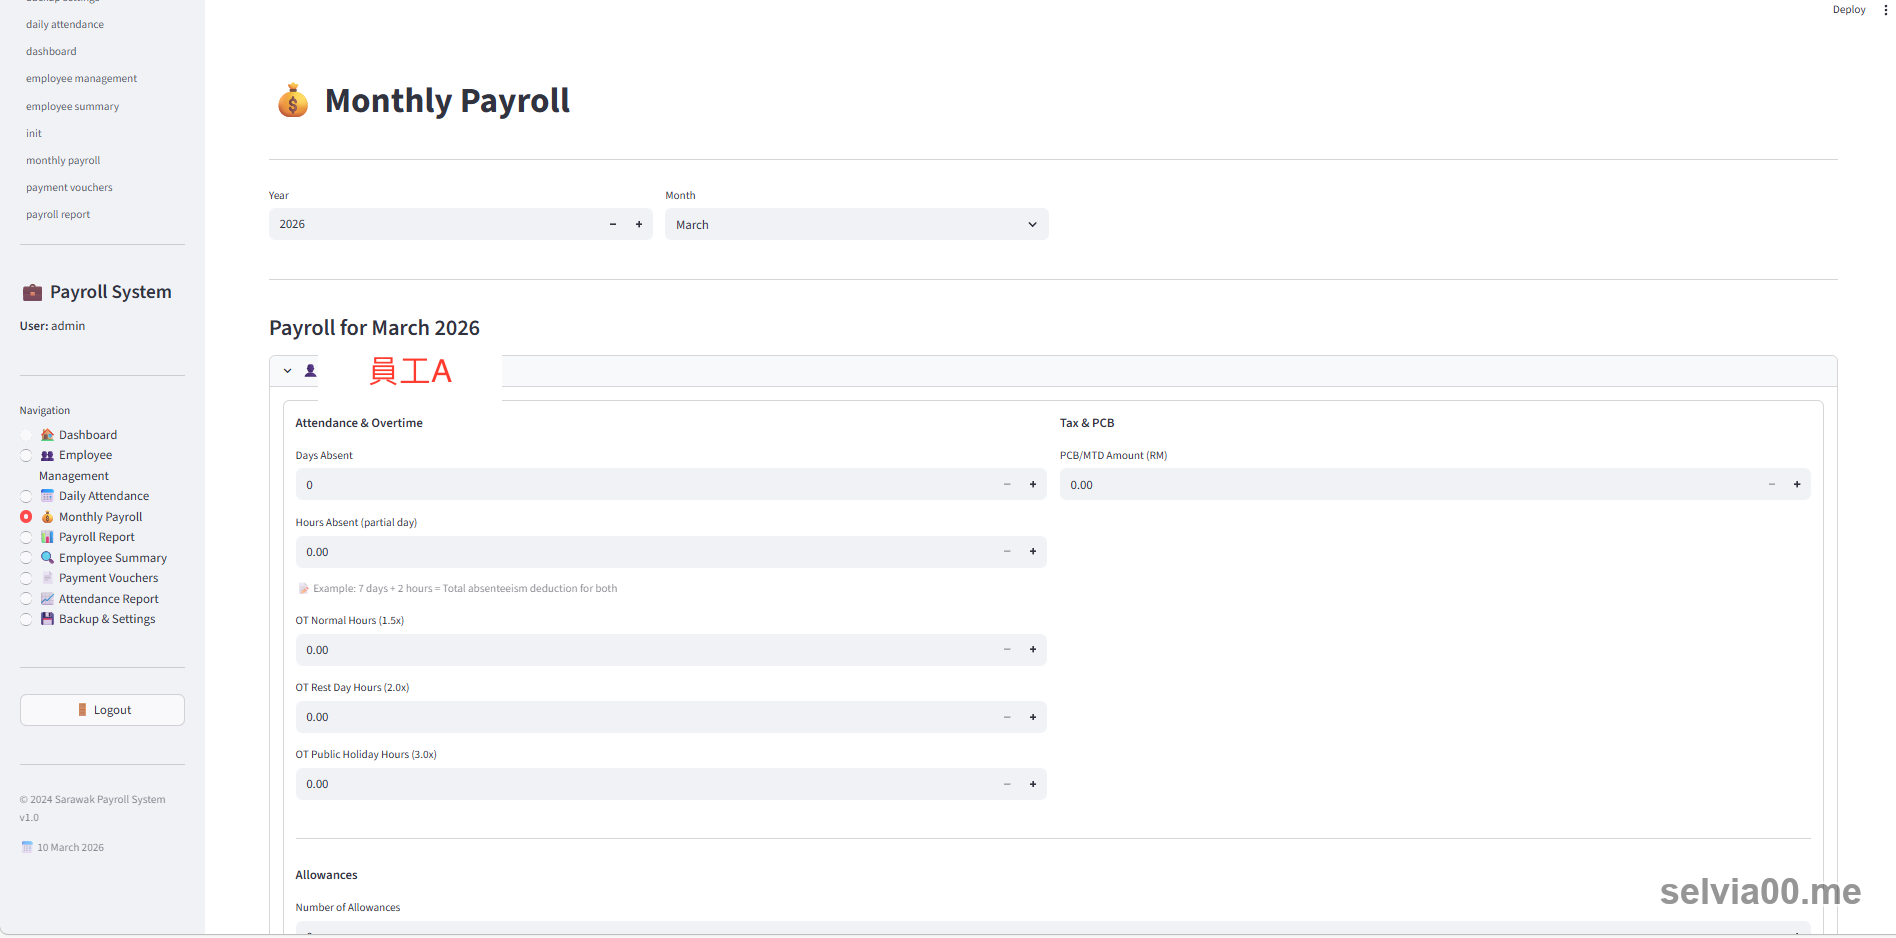Image resolution: width=1896 pixels, height=938 pixels.
Task: Select Payroll Report radio option
Action: [26, 538]
